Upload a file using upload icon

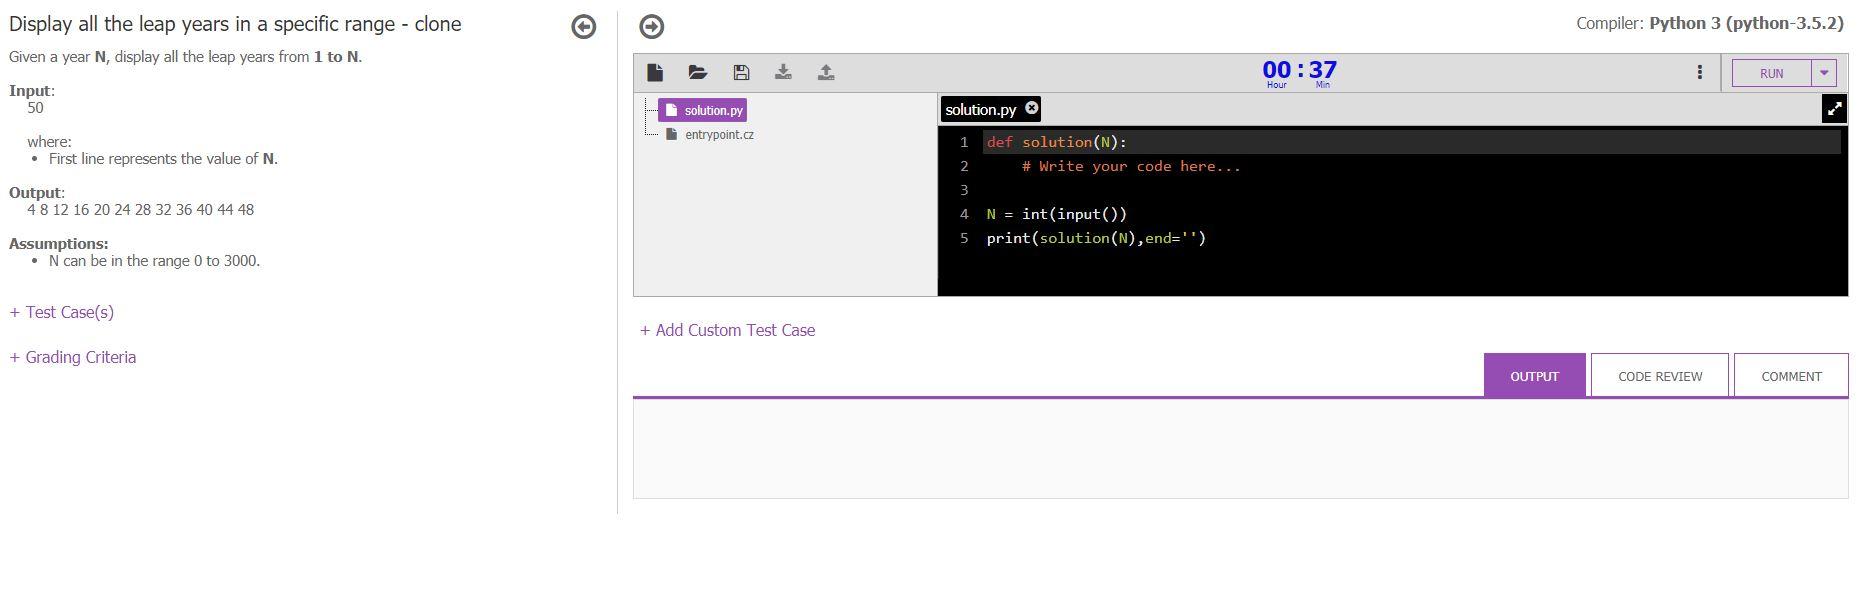coord(826,72)
